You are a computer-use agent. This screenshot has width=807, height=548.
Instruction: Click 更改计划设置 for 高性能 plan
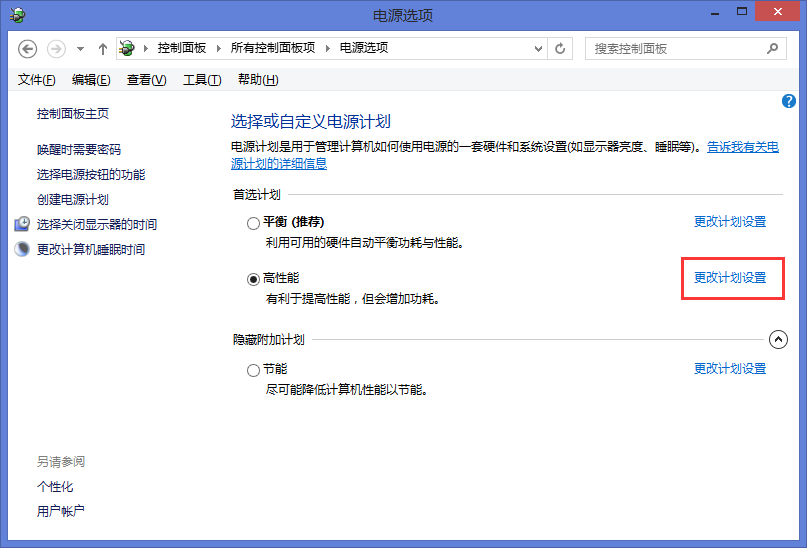coord(730,278)
